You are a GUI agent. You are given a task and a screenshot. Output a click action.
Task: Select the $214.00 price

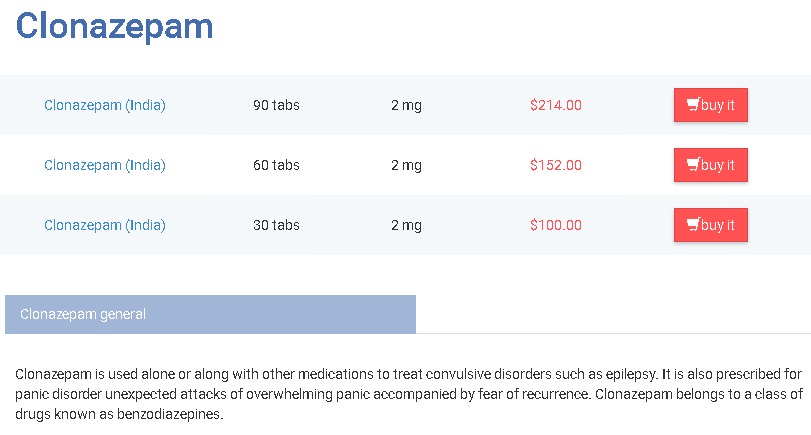click(x=556, y=105)
